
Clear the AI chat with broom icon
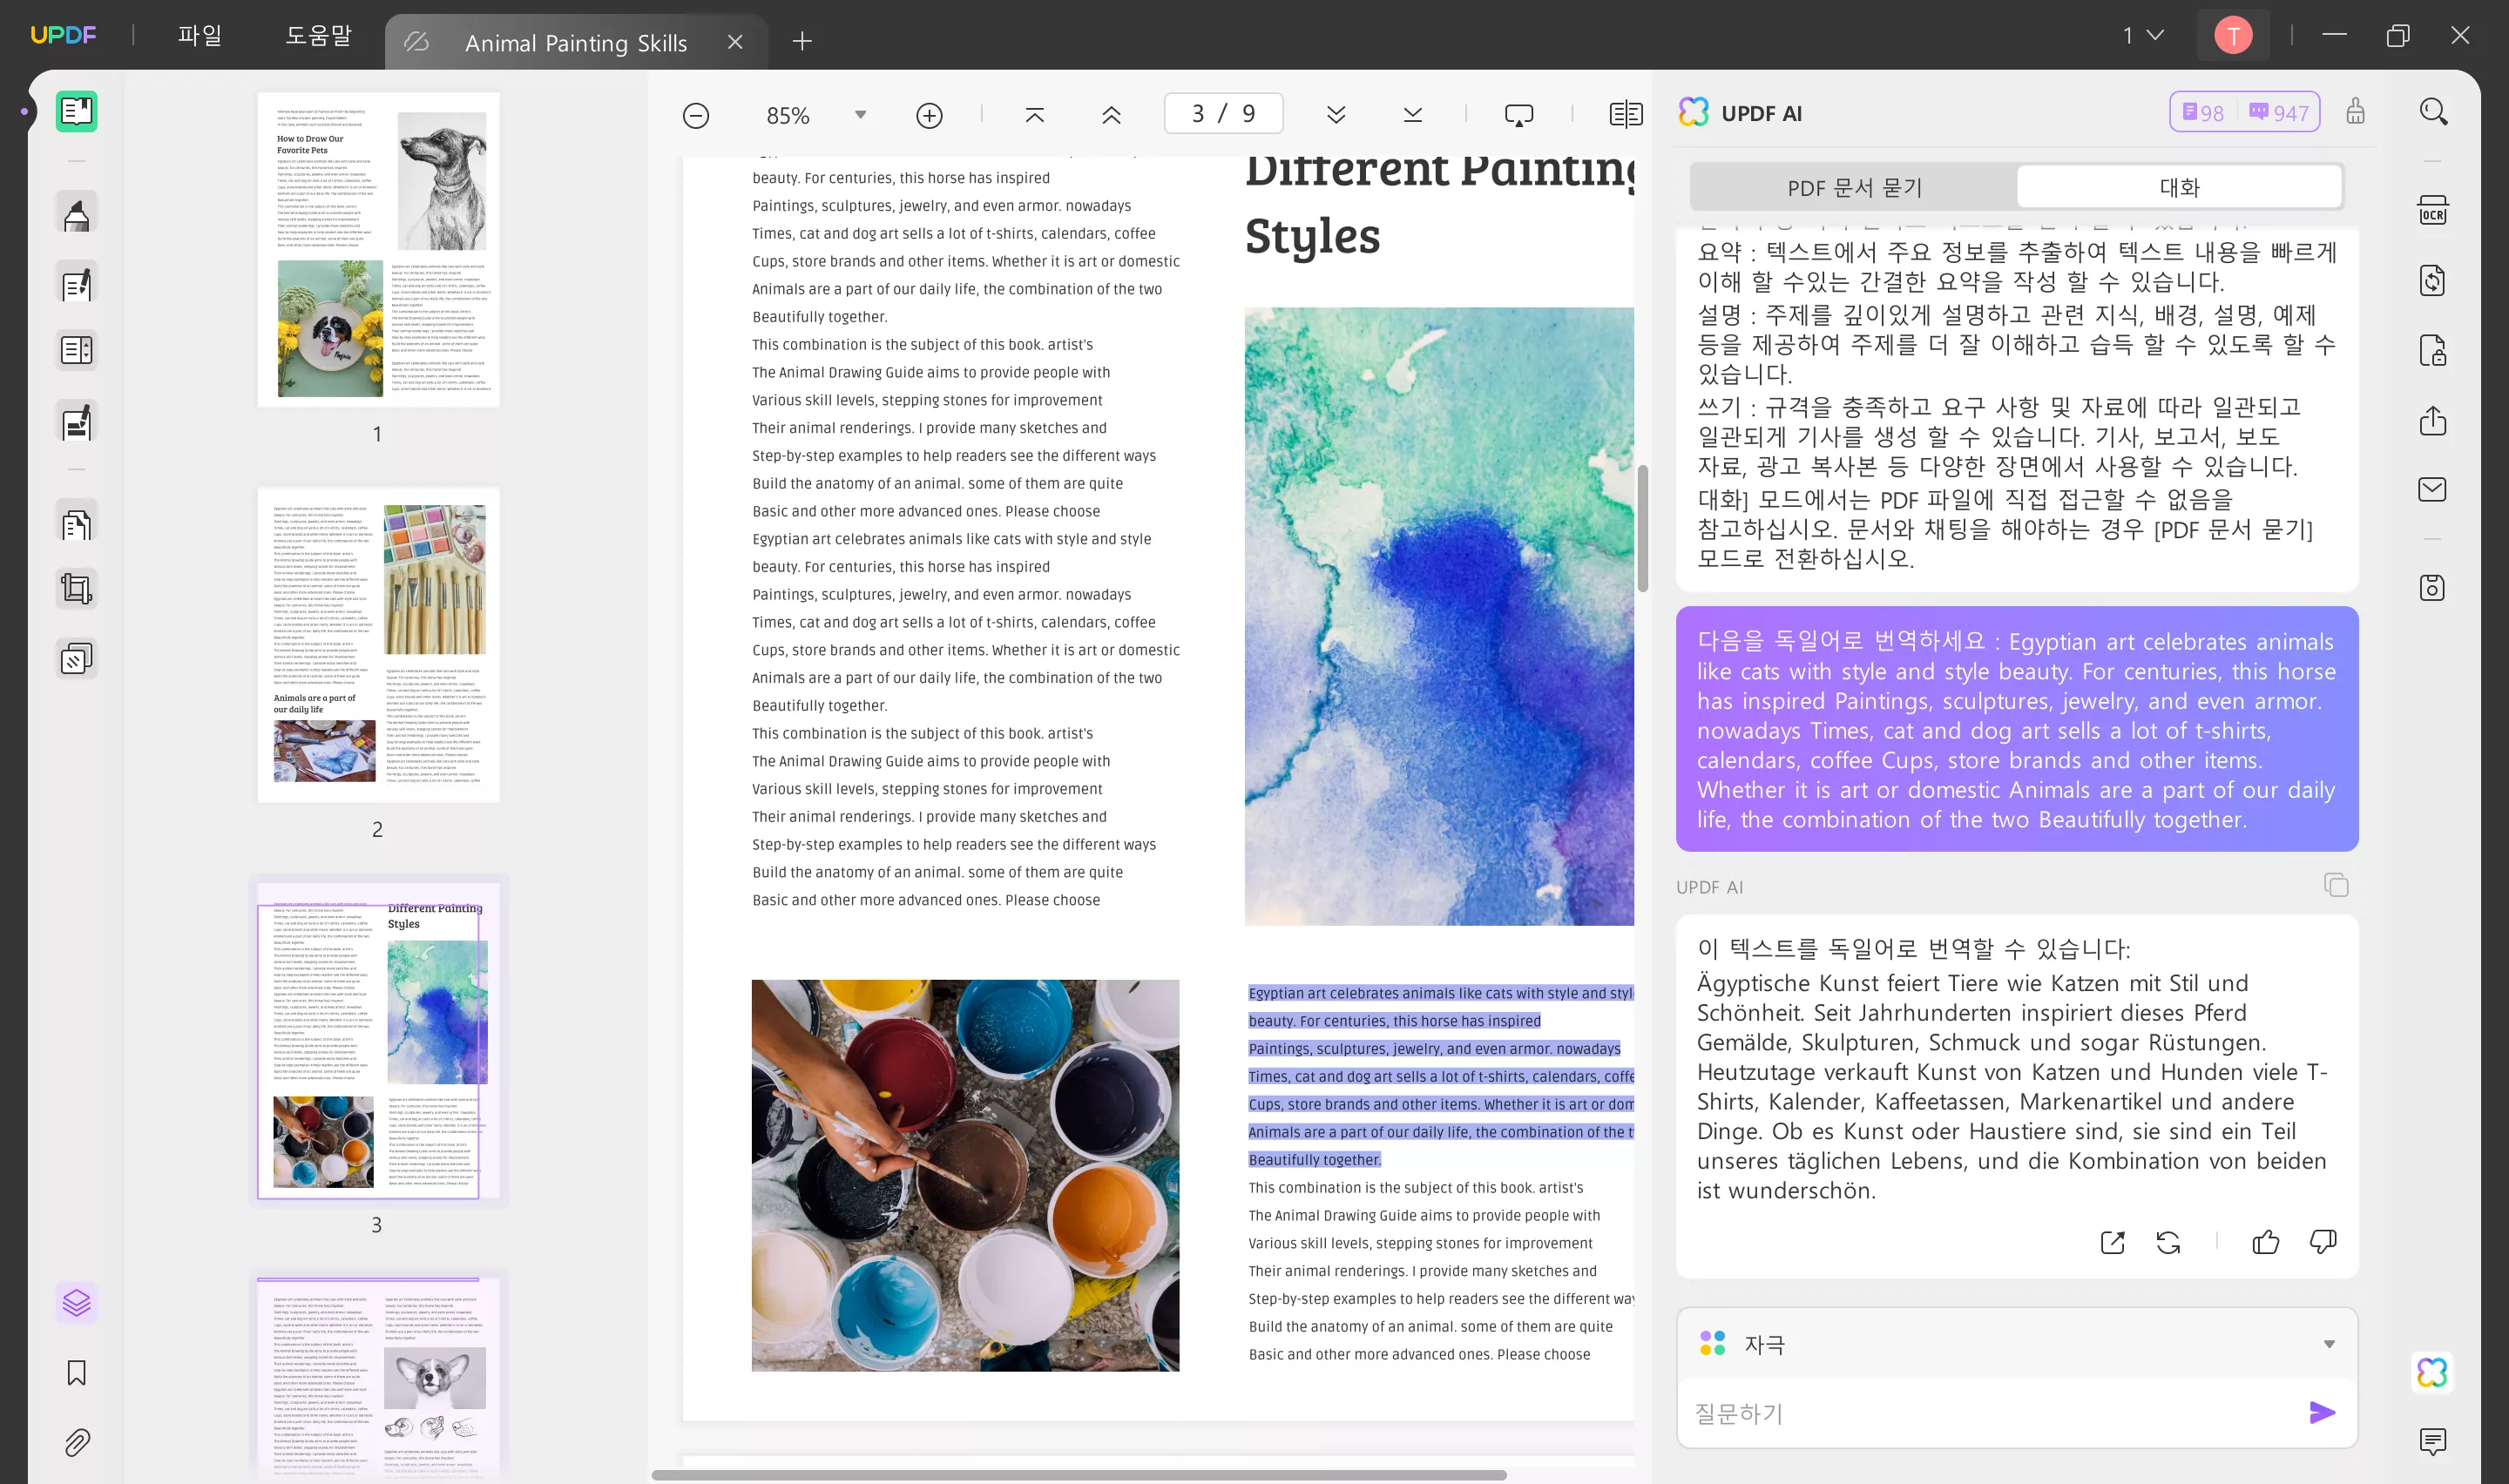[2356, 112]
